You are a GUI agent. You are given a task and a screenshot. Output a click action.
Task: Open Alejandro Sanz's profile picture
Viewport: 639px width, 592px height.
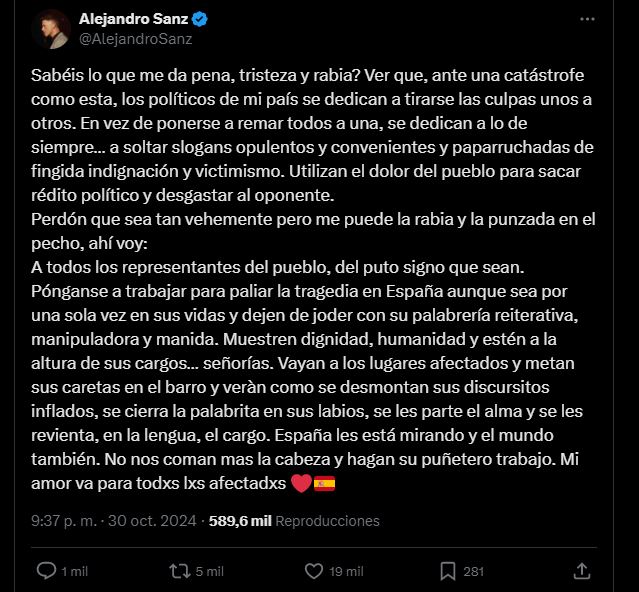pos(50,29)
